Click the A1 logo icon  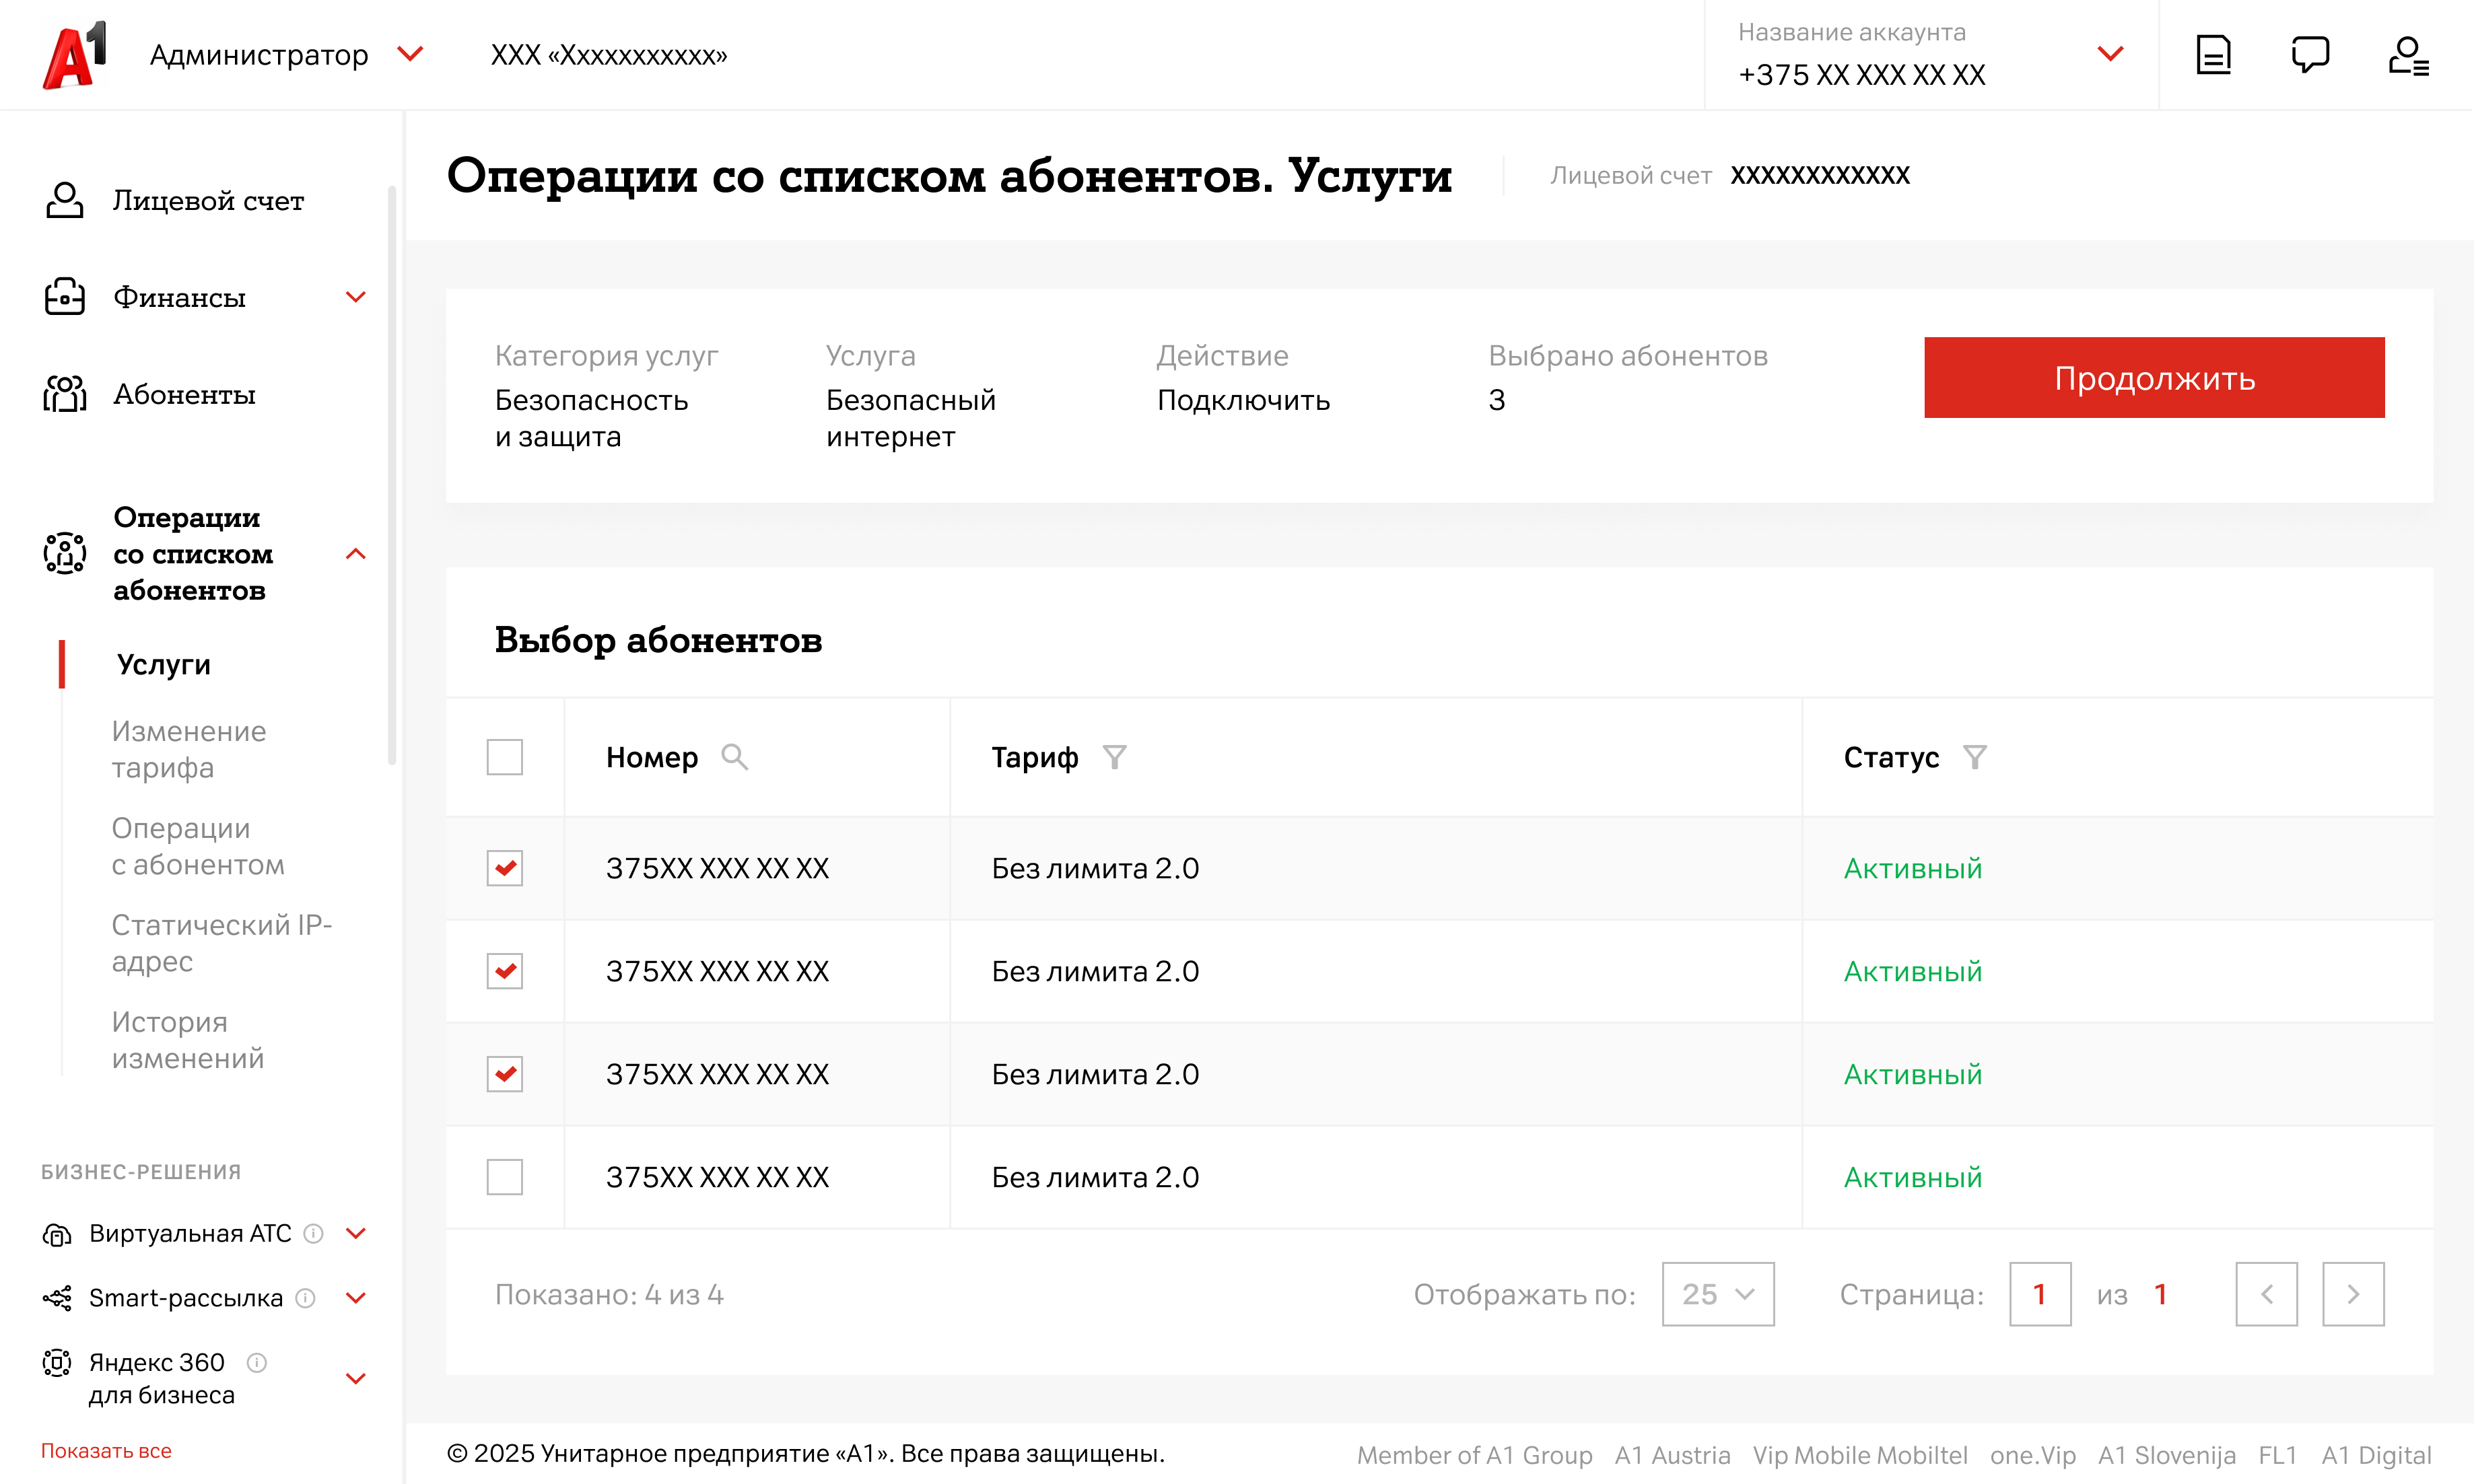click(x=74, y=55)
